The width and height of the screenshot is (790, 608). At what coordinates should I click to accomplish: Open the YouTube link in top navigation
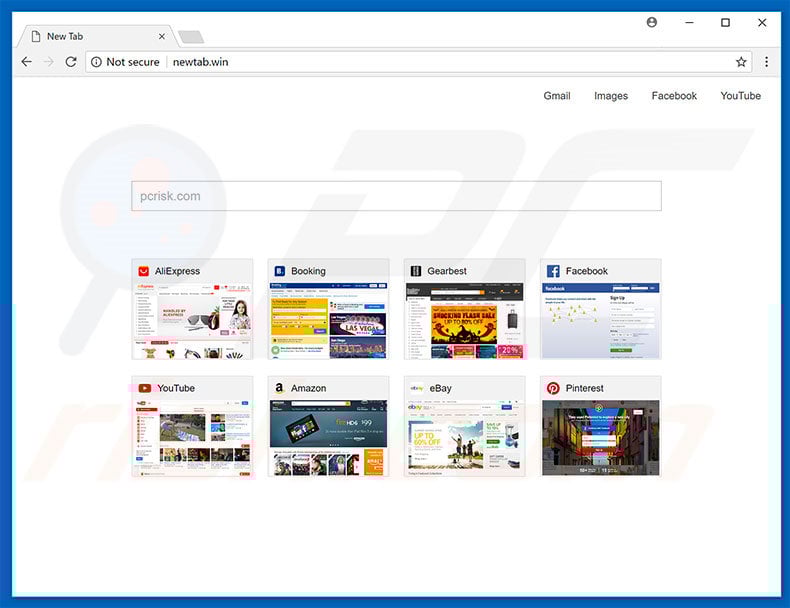(741, 96)
